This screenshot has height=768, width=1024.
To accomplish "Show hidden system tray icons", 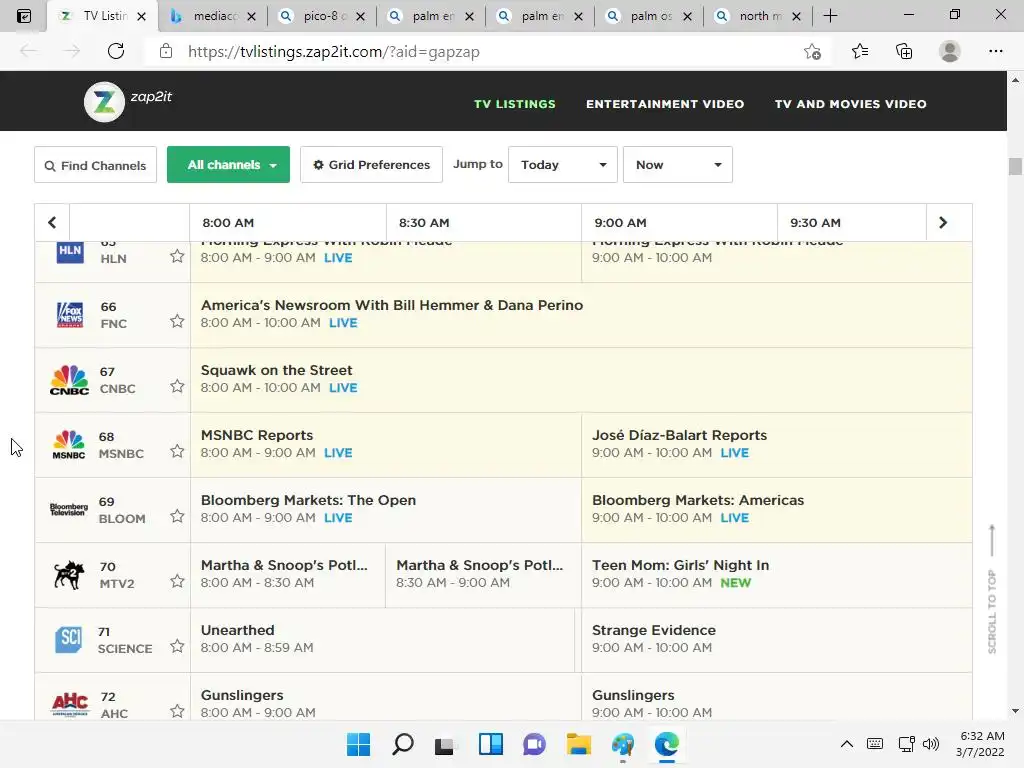I will point(846,744).
